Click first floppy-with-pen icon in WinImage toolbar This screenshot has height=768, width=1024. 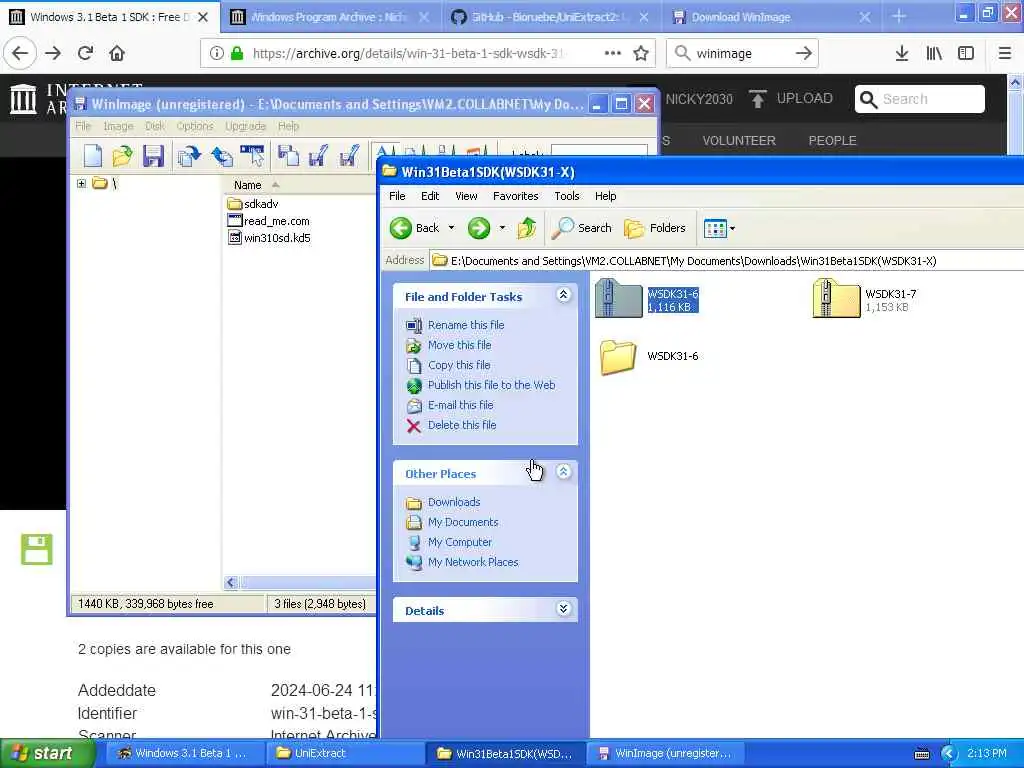319,156
